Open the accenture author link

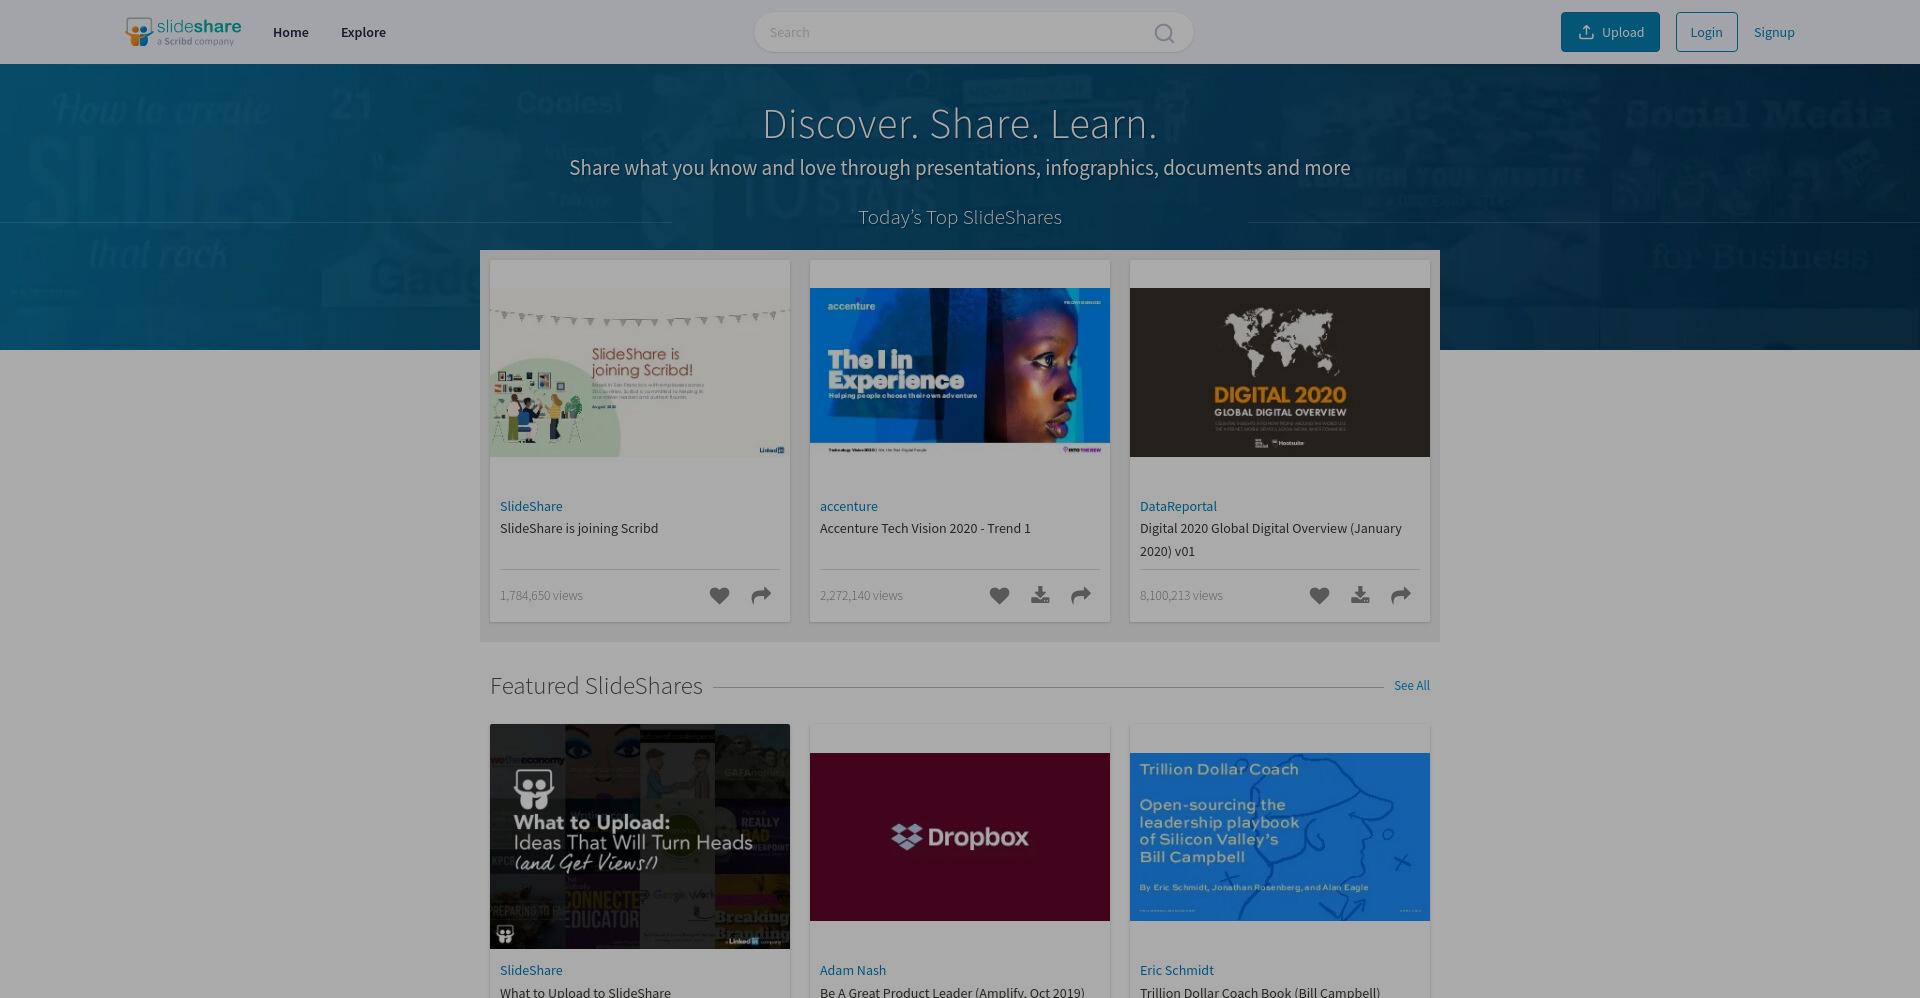(849, 506)
